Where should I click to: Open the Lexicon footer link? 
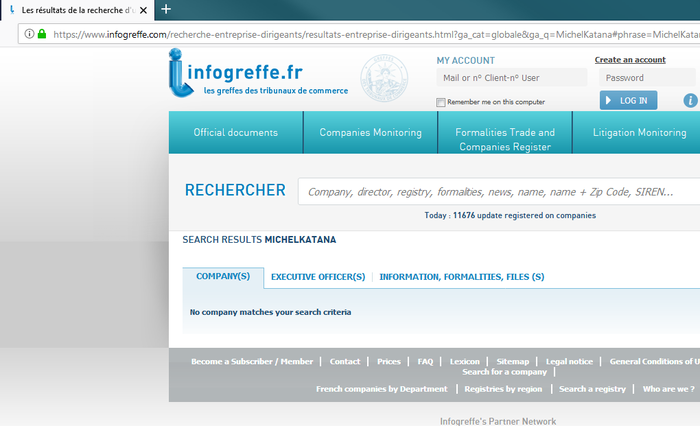pyautogui.click(x=464, y=361)
